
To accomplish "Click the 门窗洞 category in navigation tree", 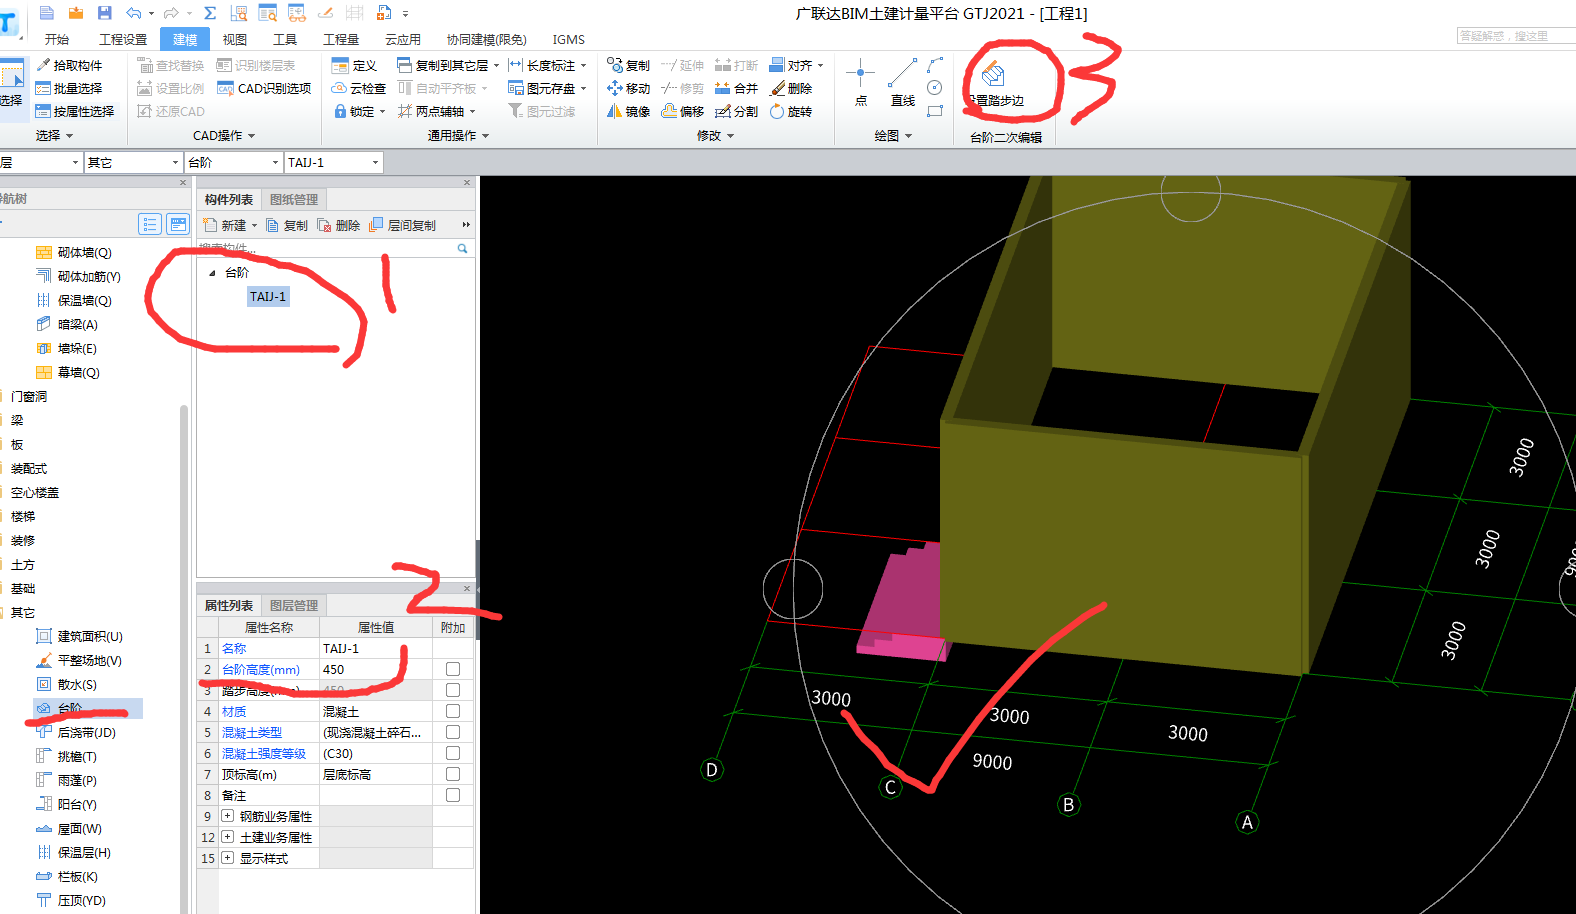I will (29, 396).
